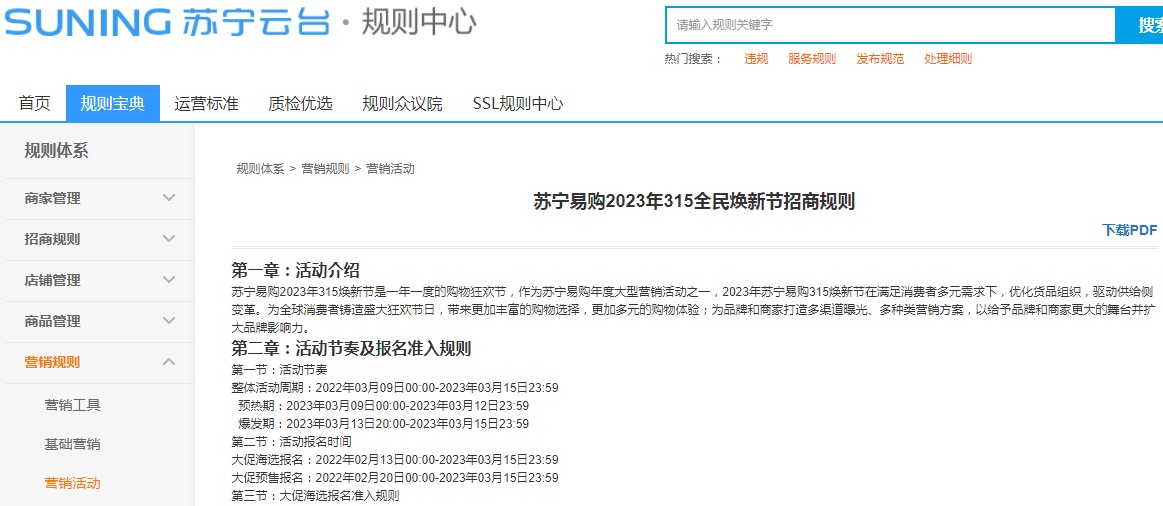
Task: Click the 发布规范 hot search link
Action: tap(879, 59)
